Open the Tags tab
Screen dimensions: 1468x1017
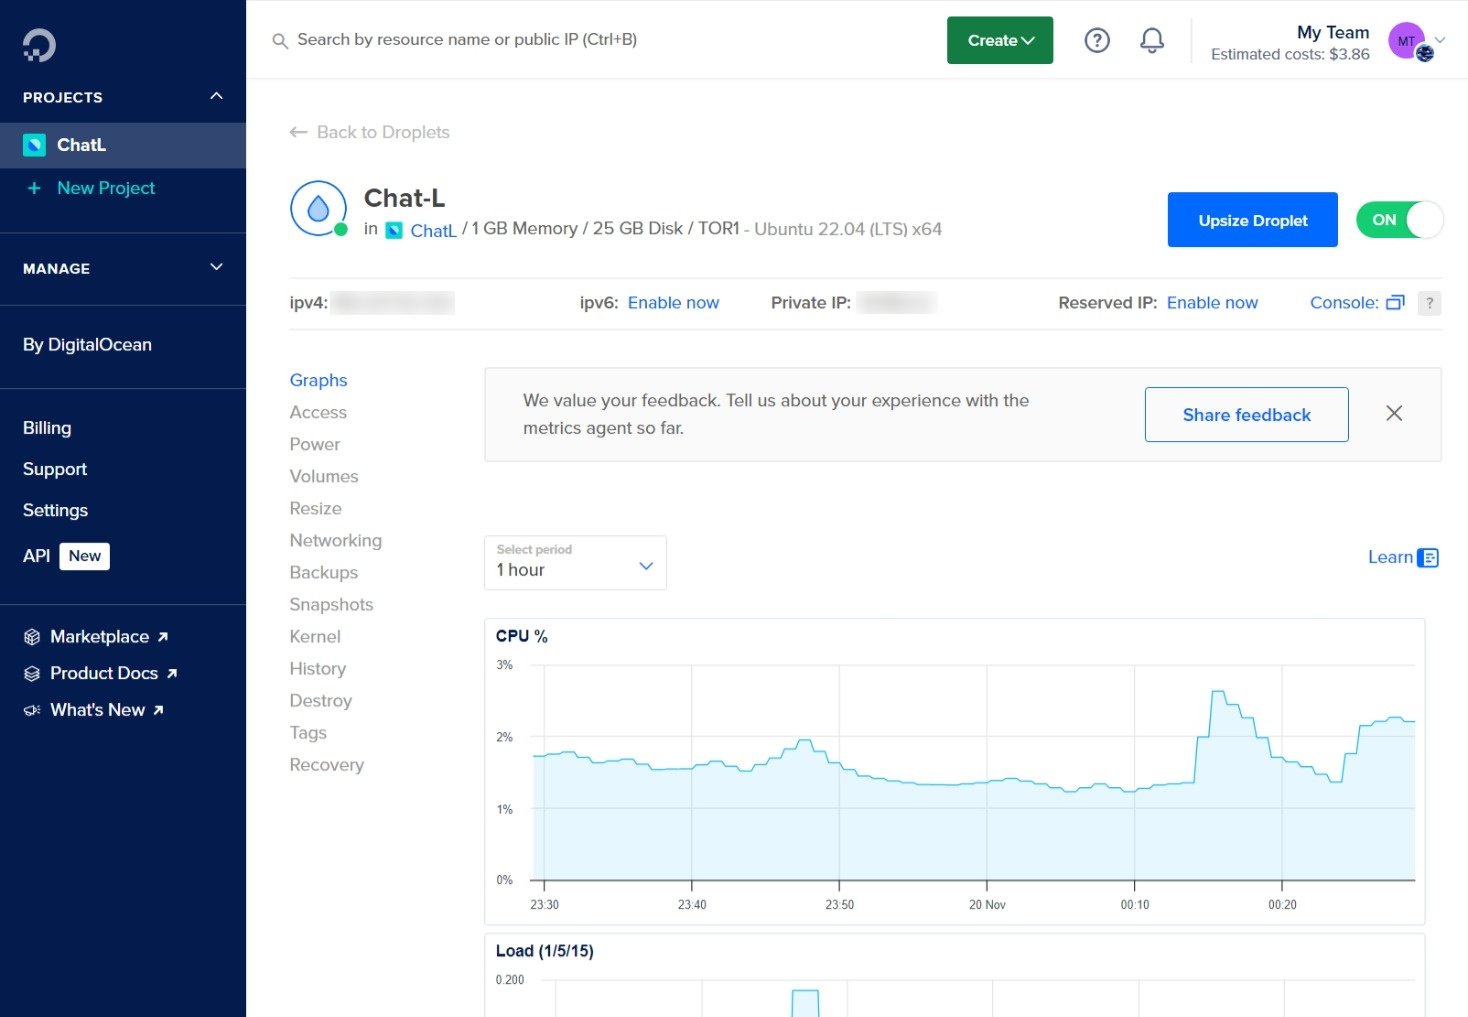pos(308,732)
